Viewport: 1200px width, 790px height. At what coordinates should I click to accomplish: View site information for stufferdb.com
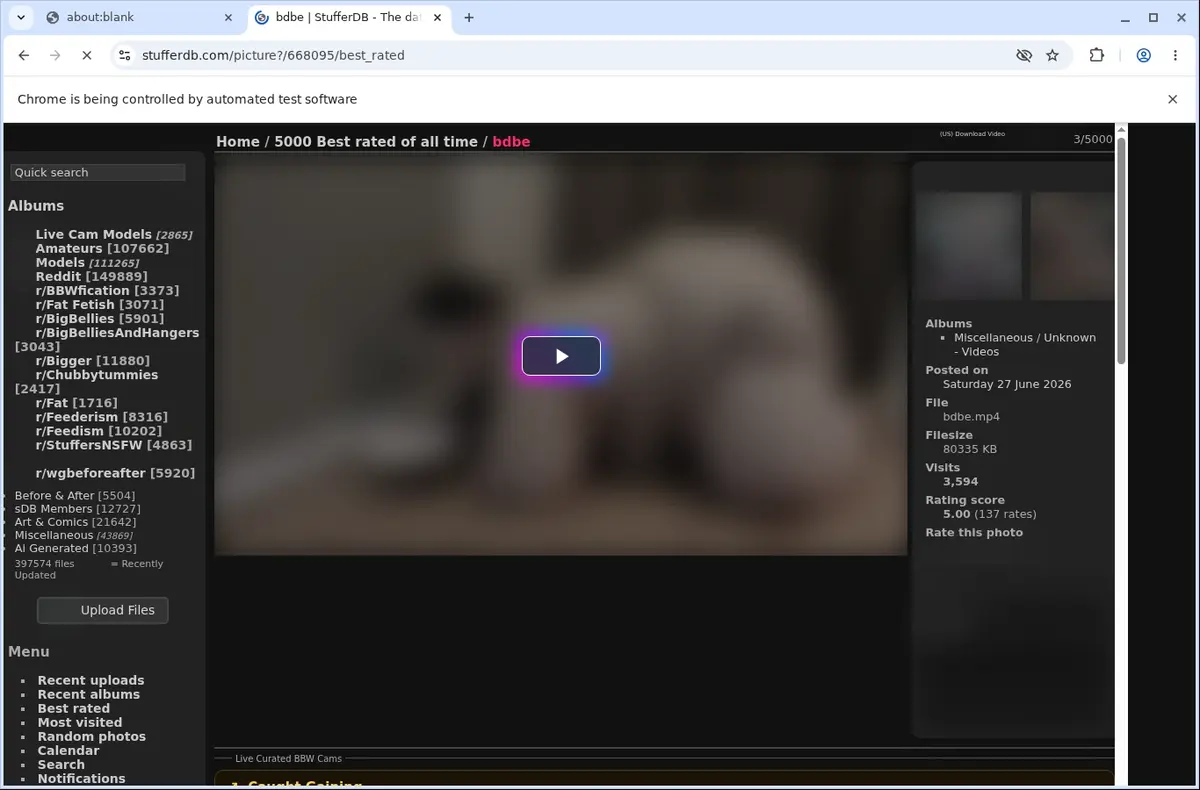(124, 56)
